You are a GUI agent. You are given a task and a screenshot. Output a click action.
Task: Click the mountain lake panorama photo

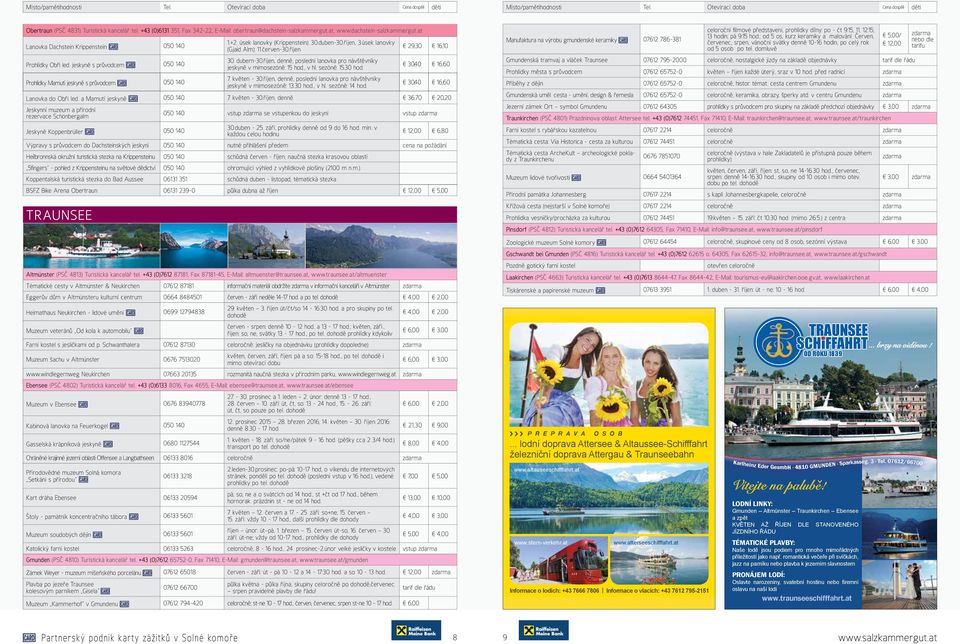coord(381,246)
